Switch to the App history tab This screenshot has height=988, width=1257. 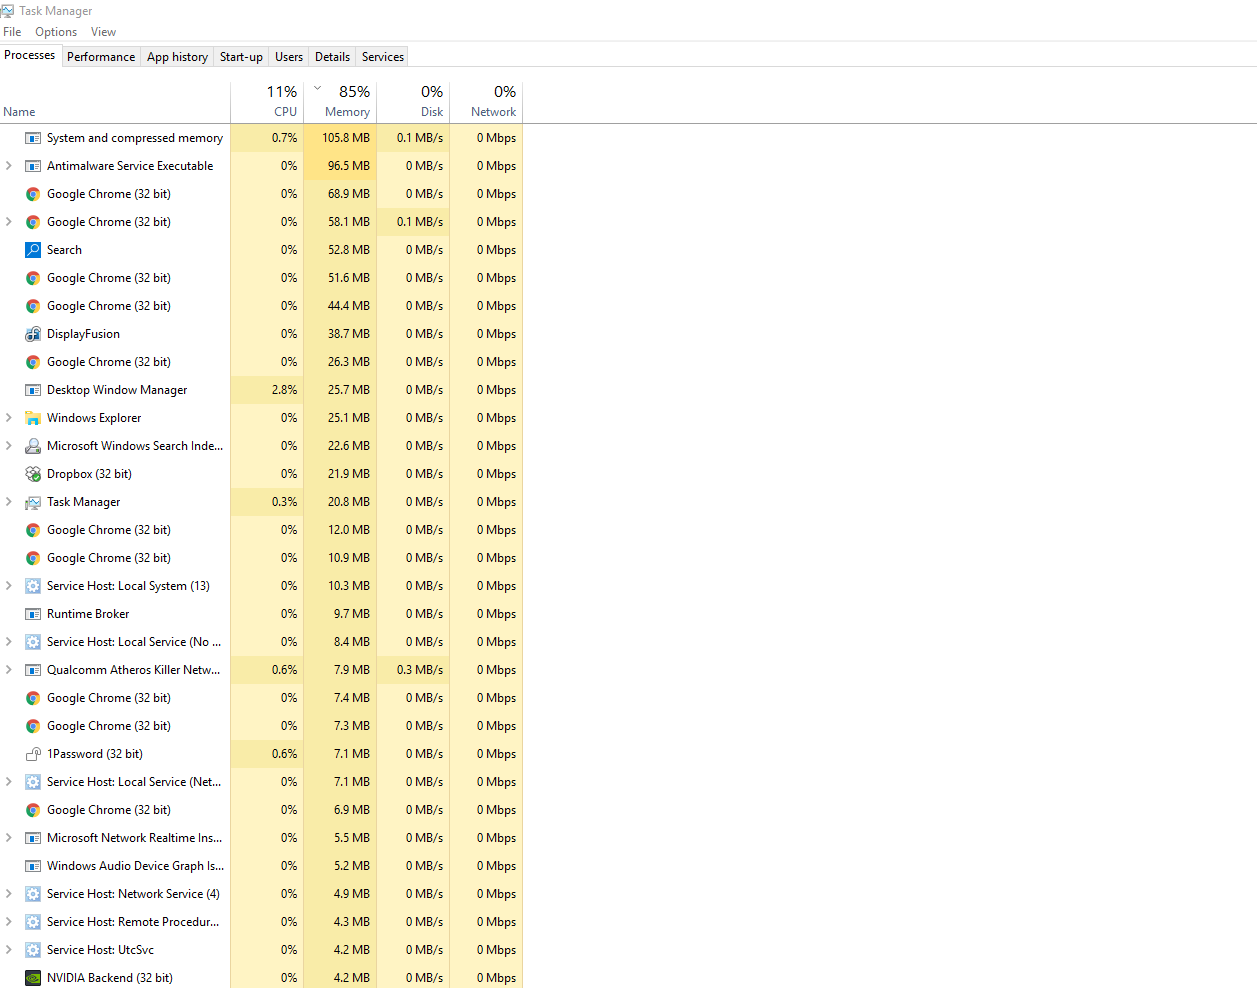(x=177, y=57)
